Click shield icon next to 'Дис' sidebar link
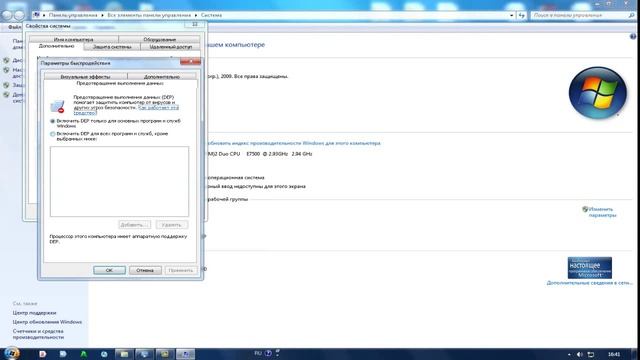This screenshot has width=640, height=360. coord(6,60)
